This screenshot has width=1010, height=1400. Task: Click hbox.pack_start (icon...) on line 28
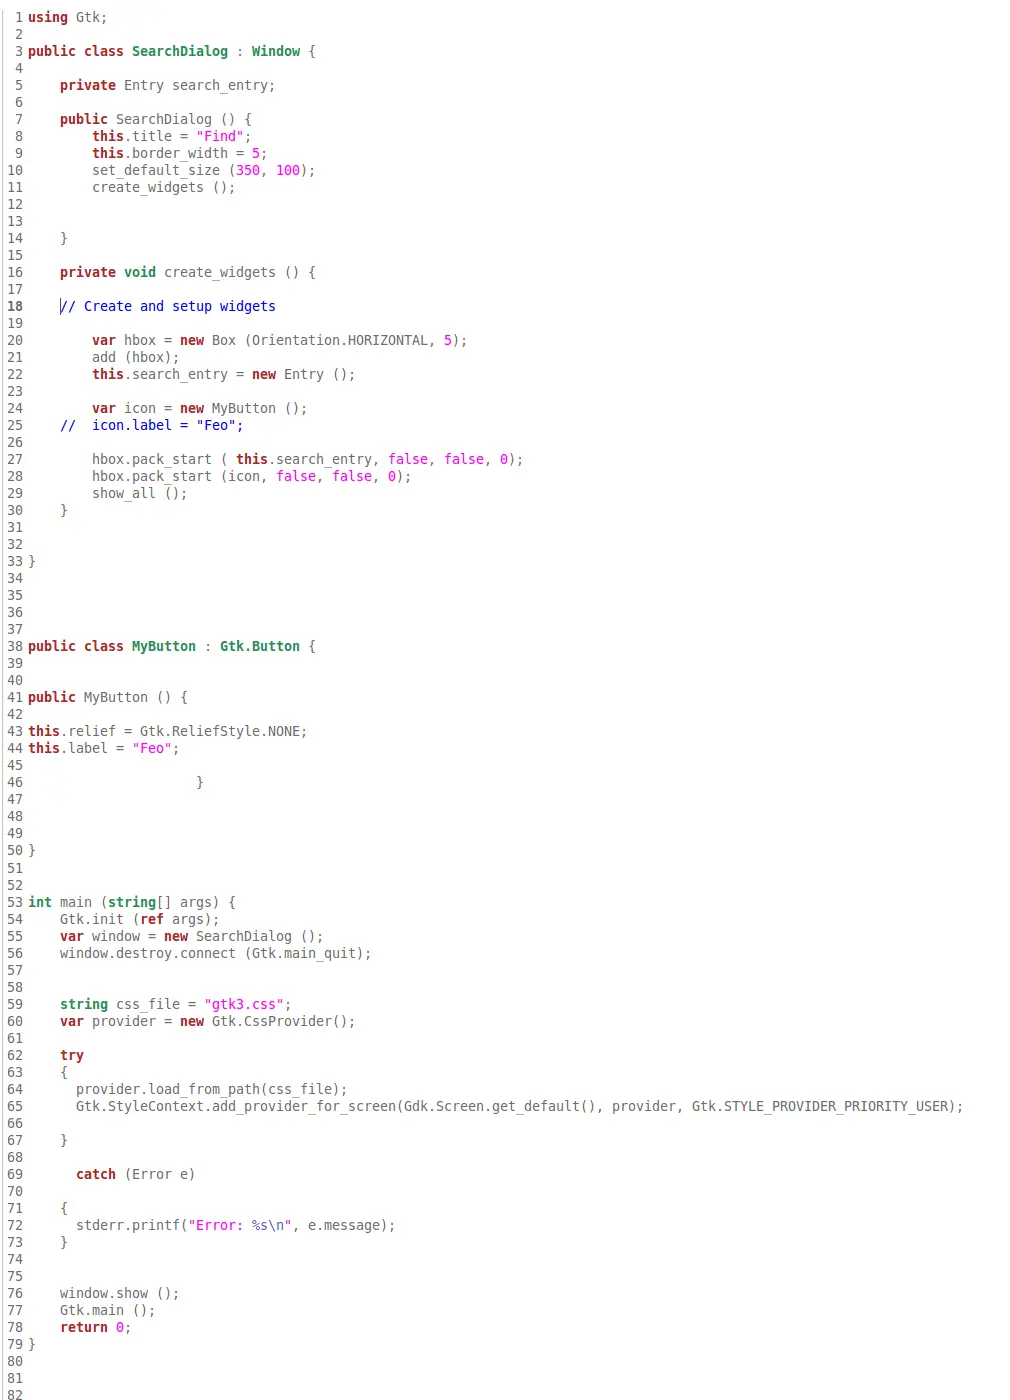(x=252, y=476)
